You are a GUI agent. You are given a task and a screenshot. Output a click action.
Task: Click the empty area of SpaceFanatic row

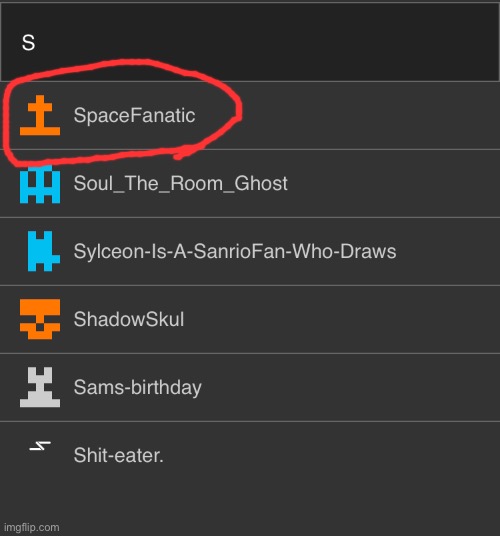pos(369,116)
